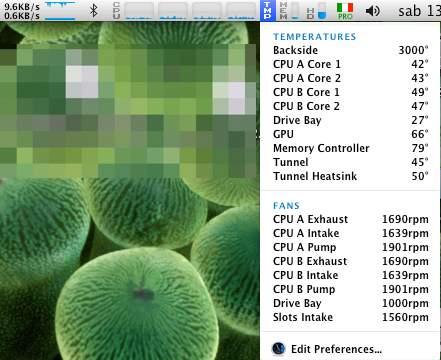This screenshot has width=441, height=360.
Task: Open the Bluetooth menu bar icon
Action: [94, 11]
